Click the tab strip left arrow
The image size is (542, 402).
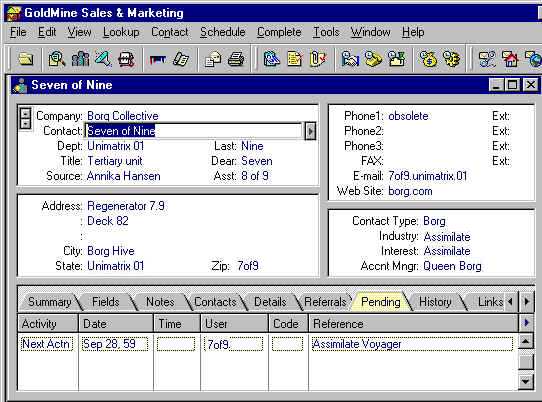[x=511, y=302]
